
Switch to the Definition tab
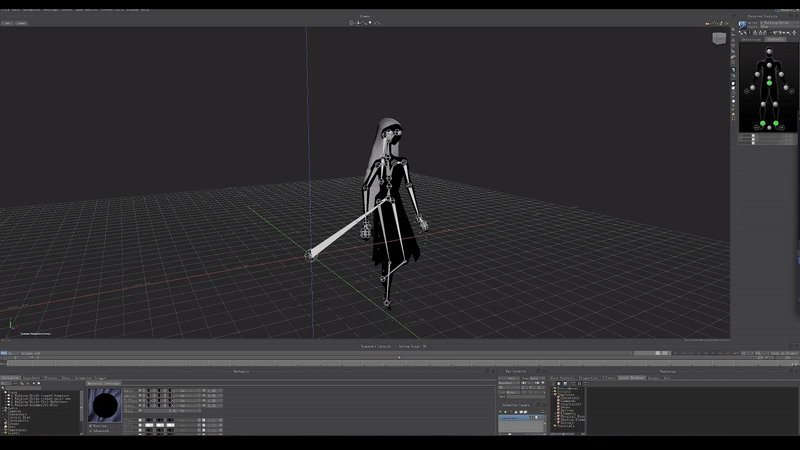tap(750, 39)
